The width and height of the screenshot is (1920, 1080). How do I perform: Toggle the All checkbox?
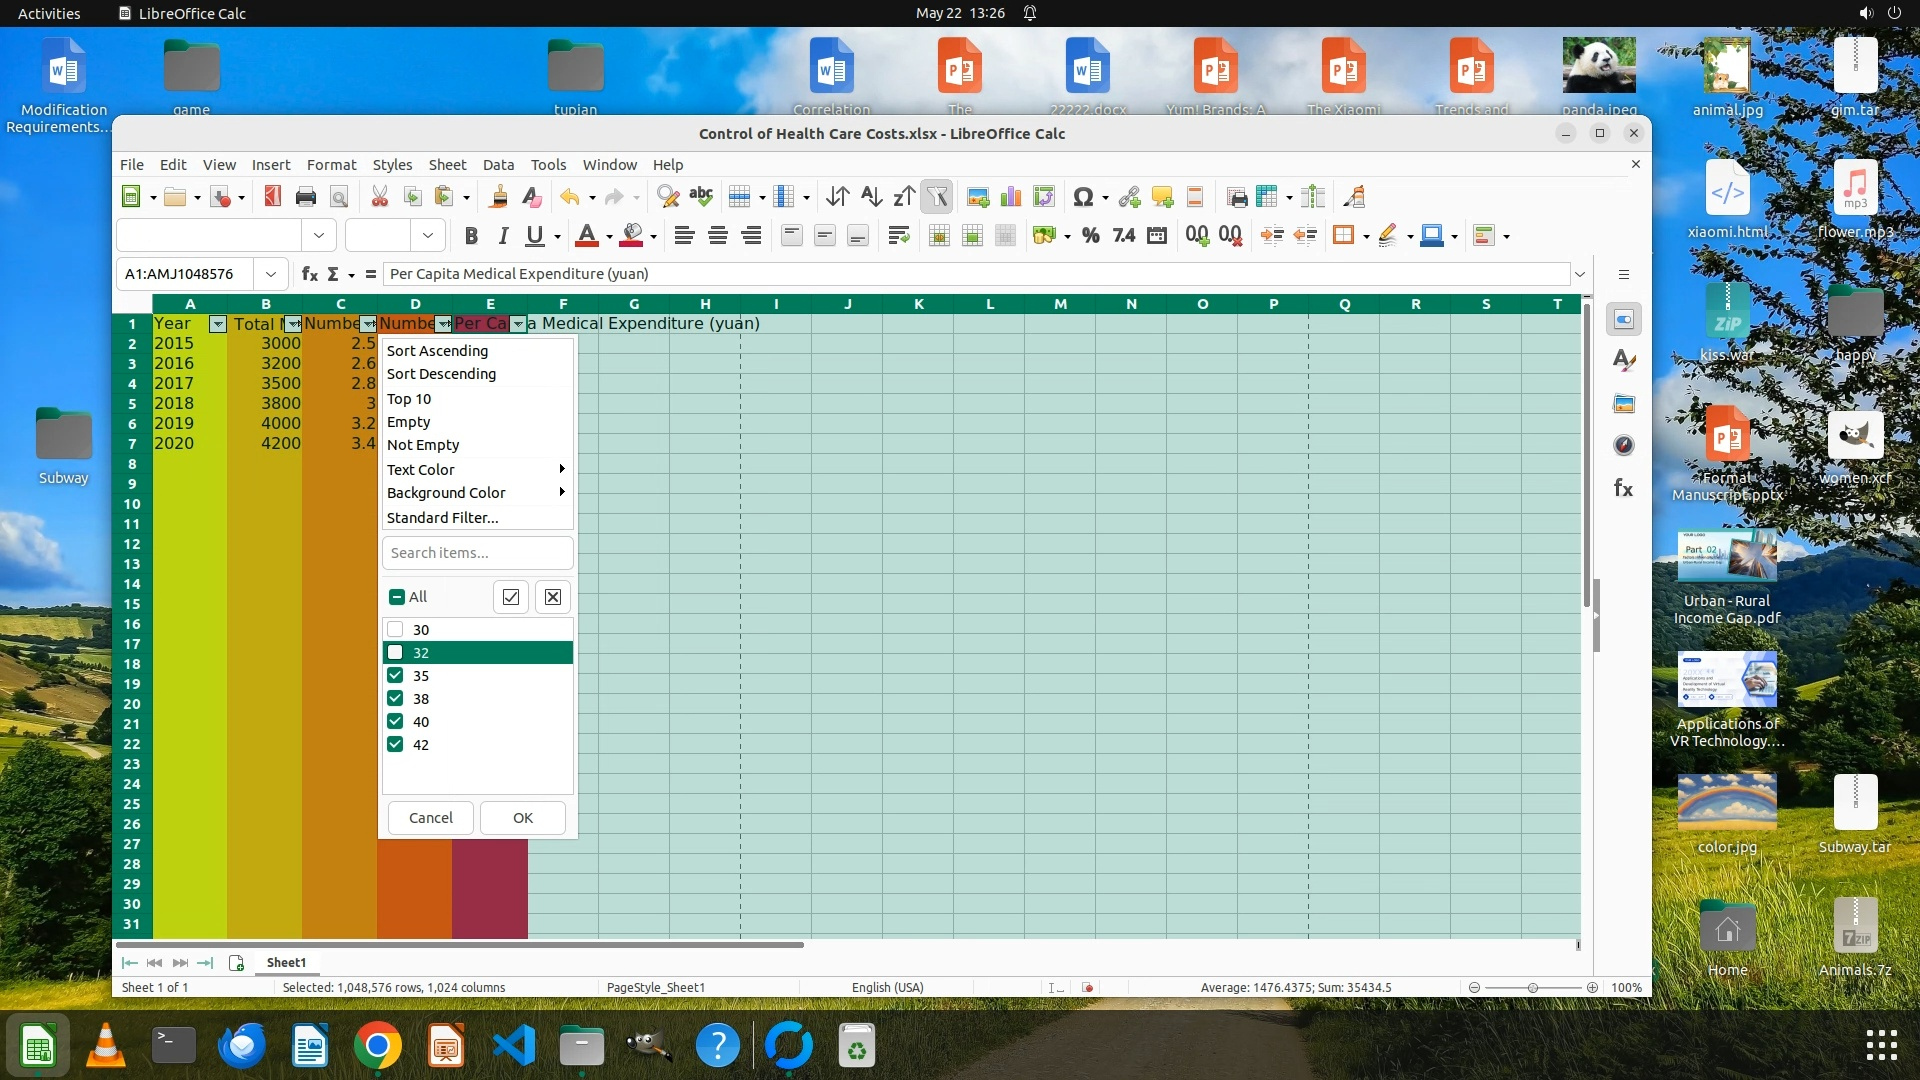click(397, 597)
